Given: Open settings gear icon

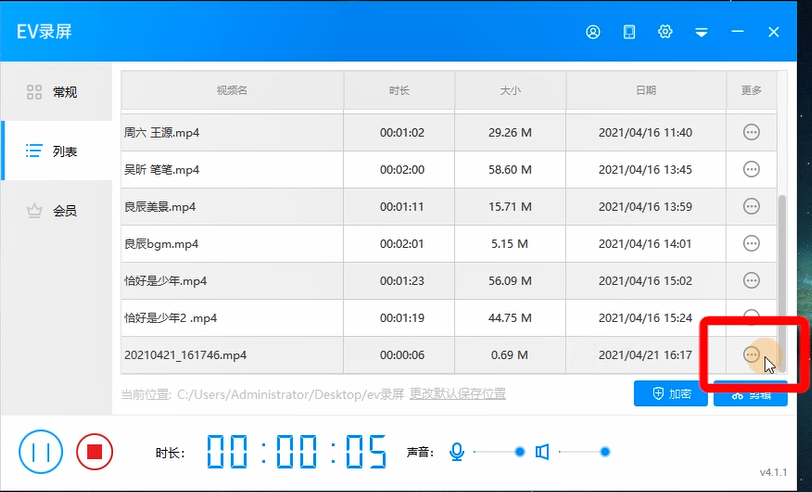Looking at the screenshot, I should [665, 32].
